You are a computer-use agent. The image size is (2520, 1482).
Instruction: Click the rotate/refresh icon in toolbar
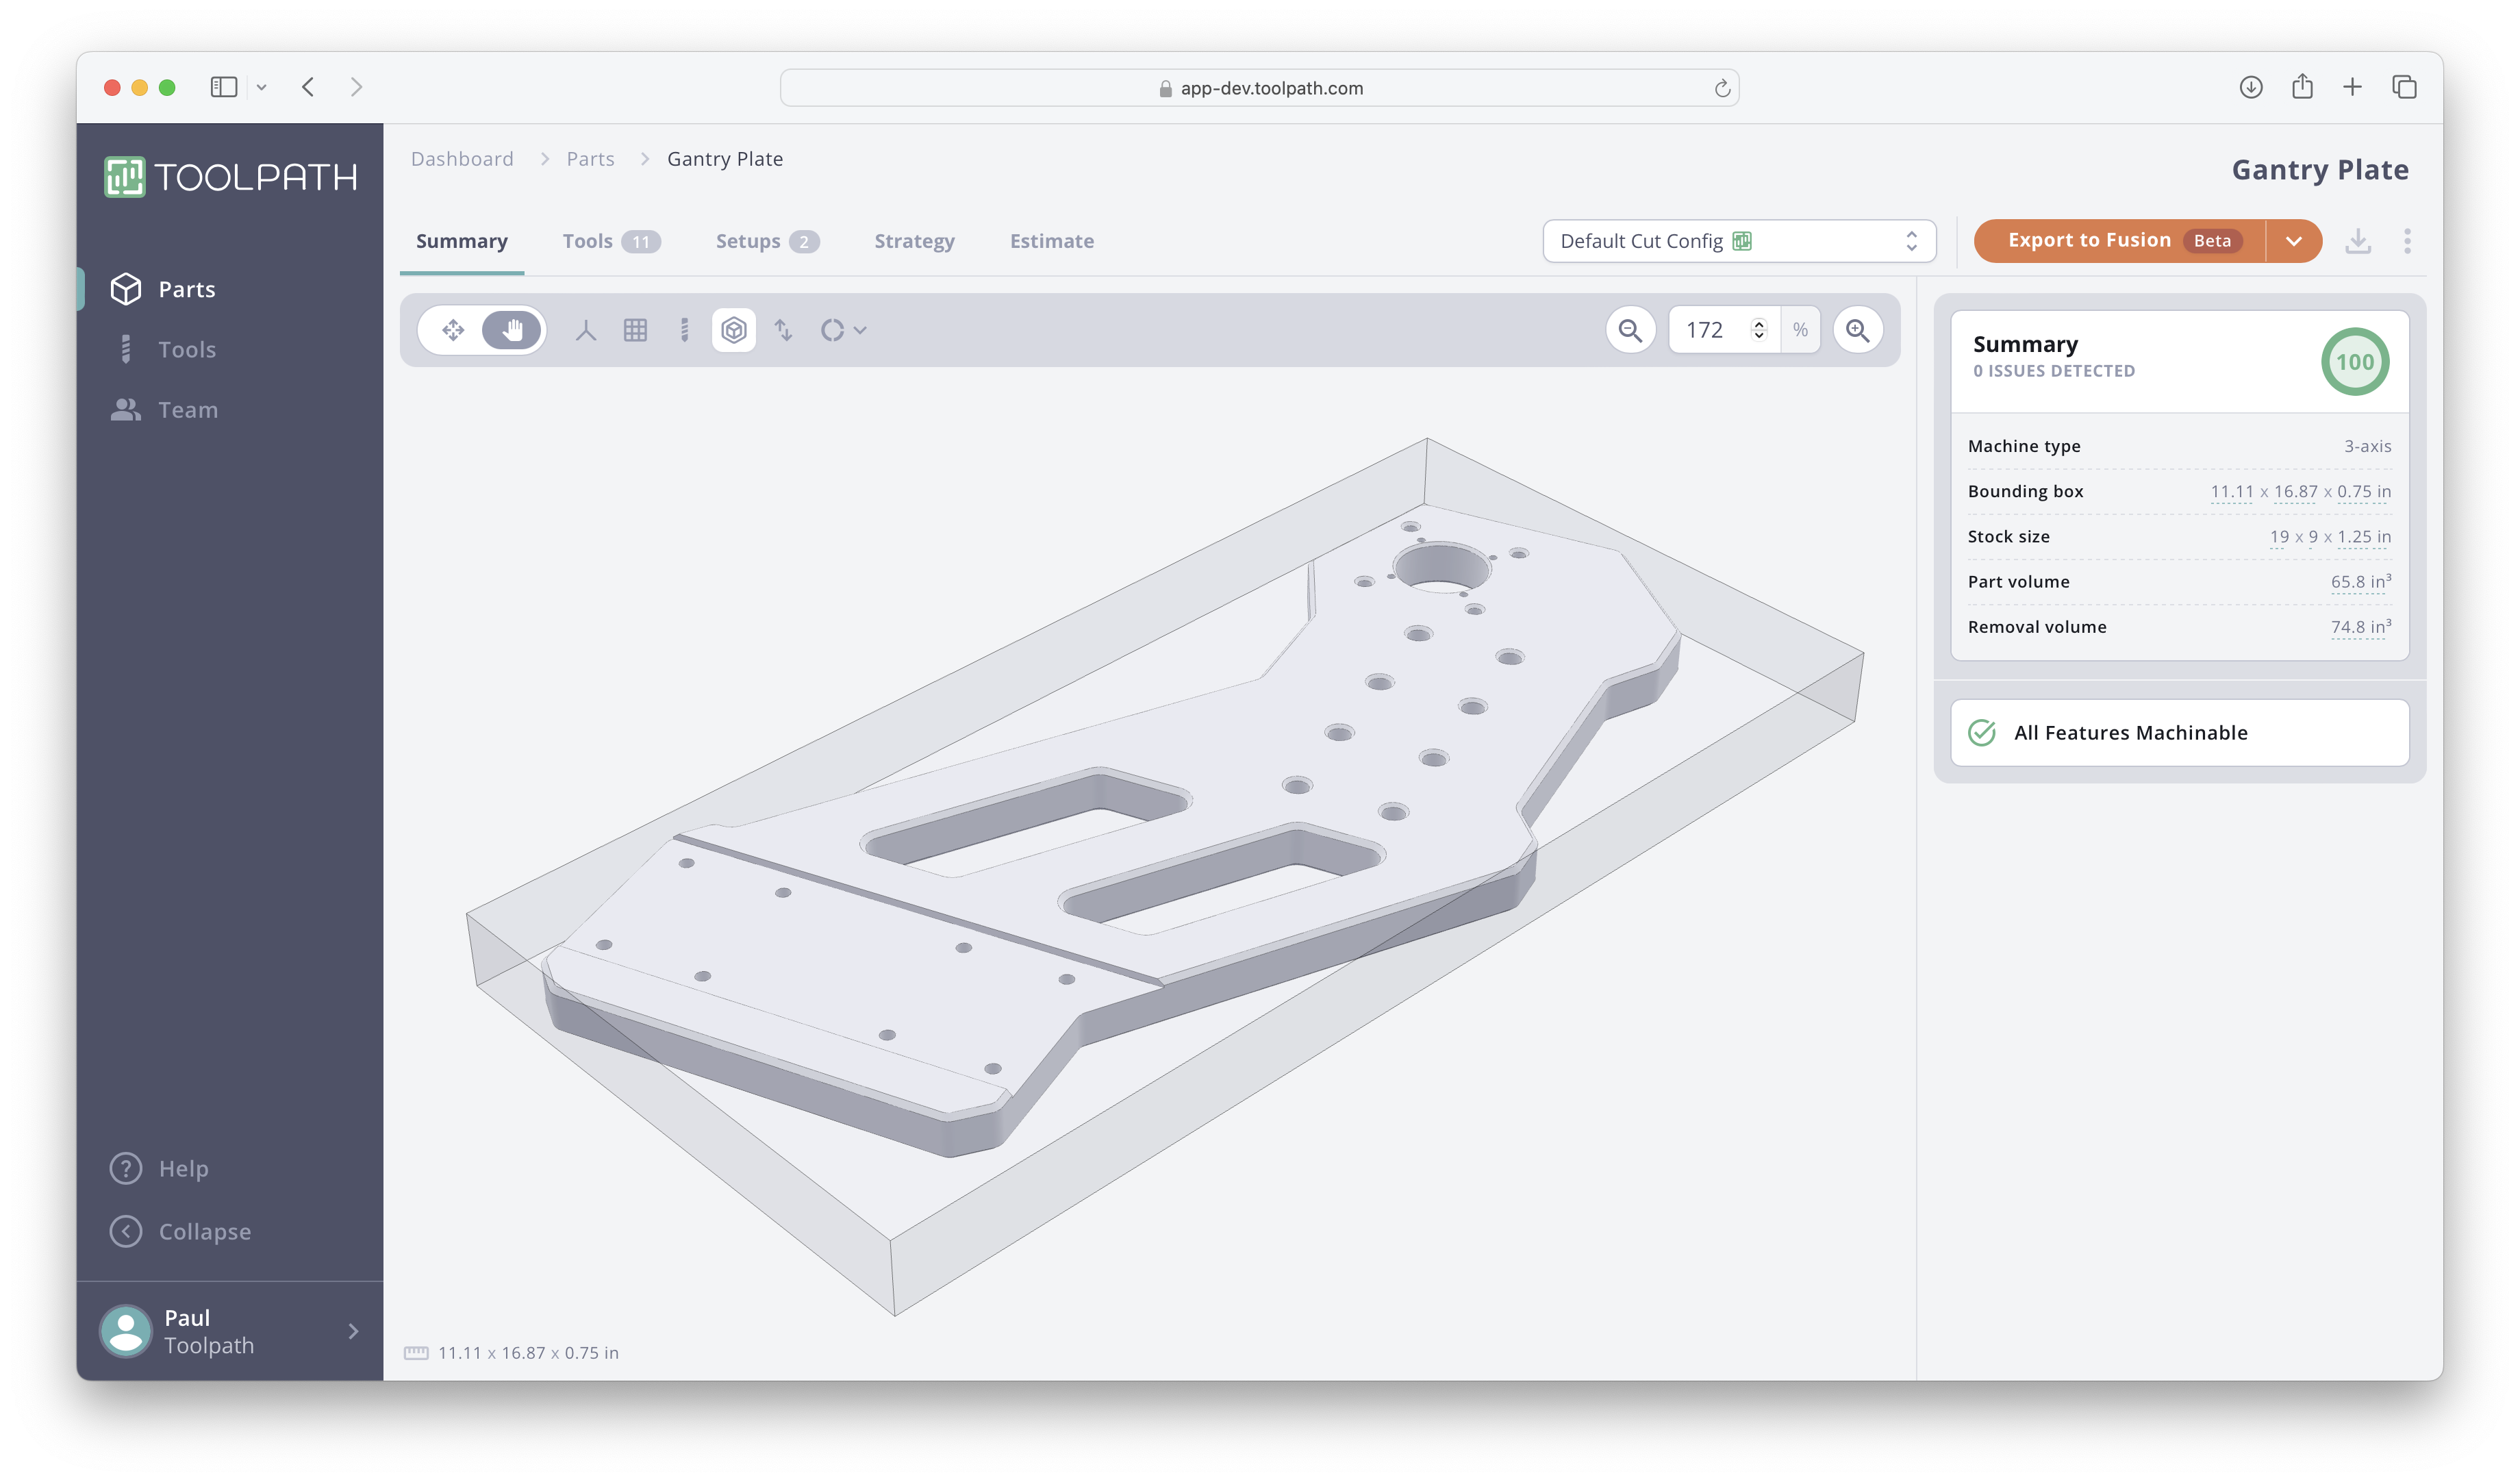pos(837,330)
